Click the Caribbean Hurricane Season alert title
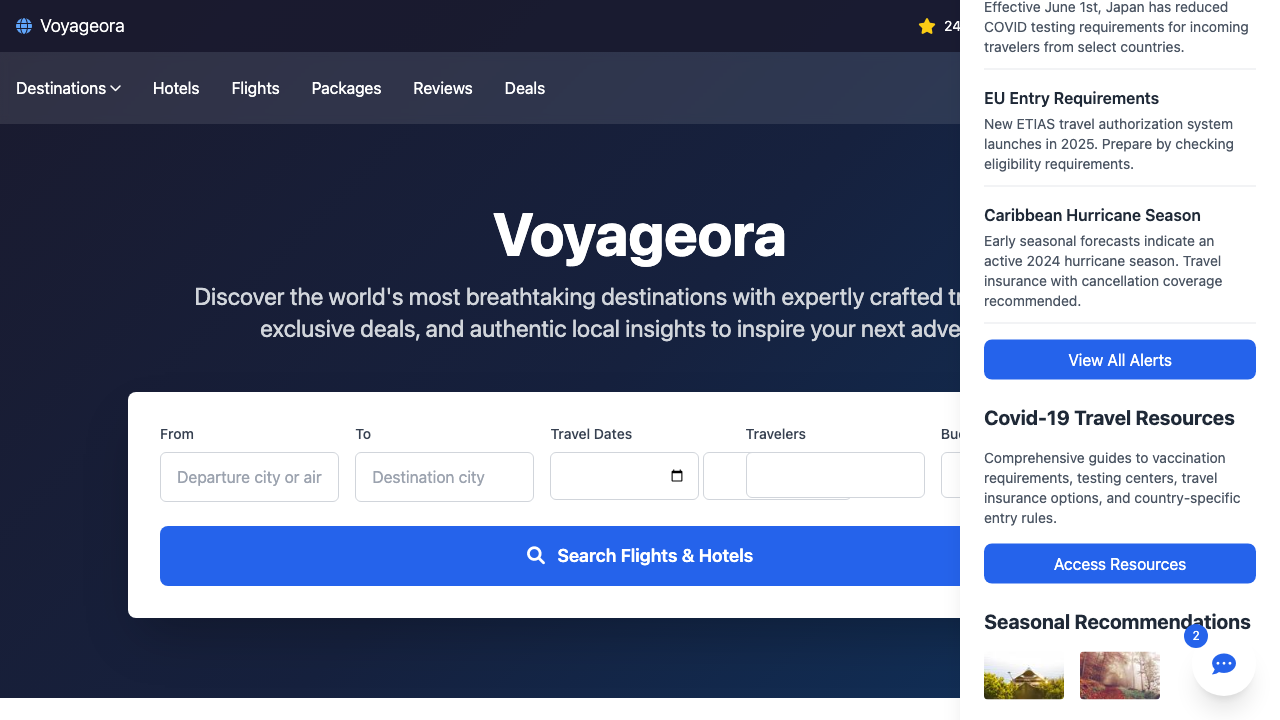This screenshot has width=1280, height=720. pos(1092,215)
